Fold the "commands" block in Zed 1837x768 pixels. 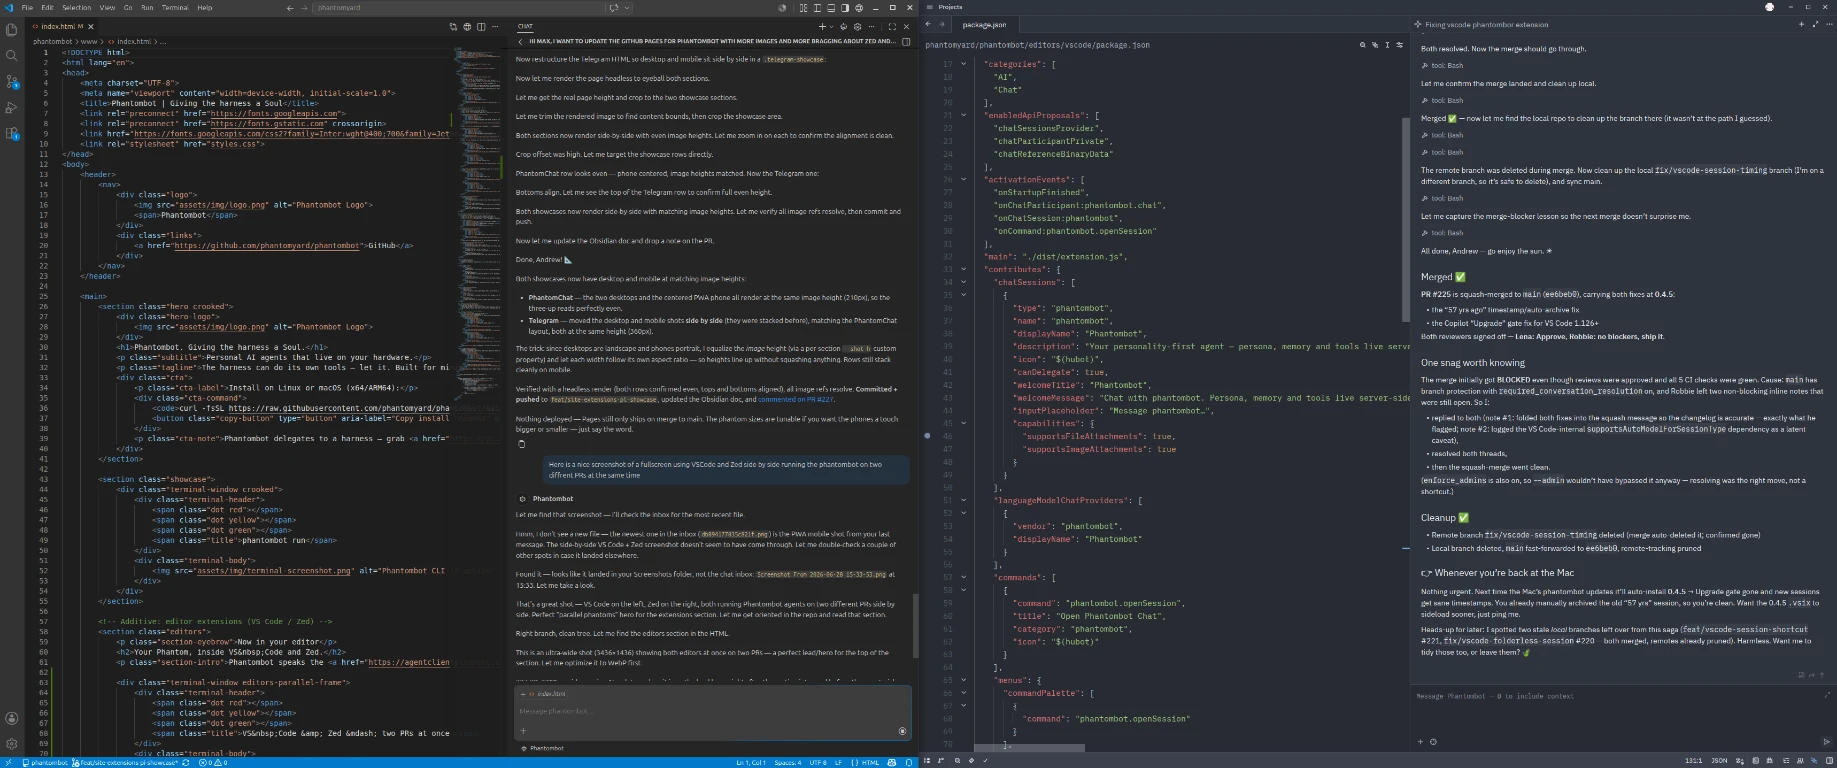tap(964, 577)
